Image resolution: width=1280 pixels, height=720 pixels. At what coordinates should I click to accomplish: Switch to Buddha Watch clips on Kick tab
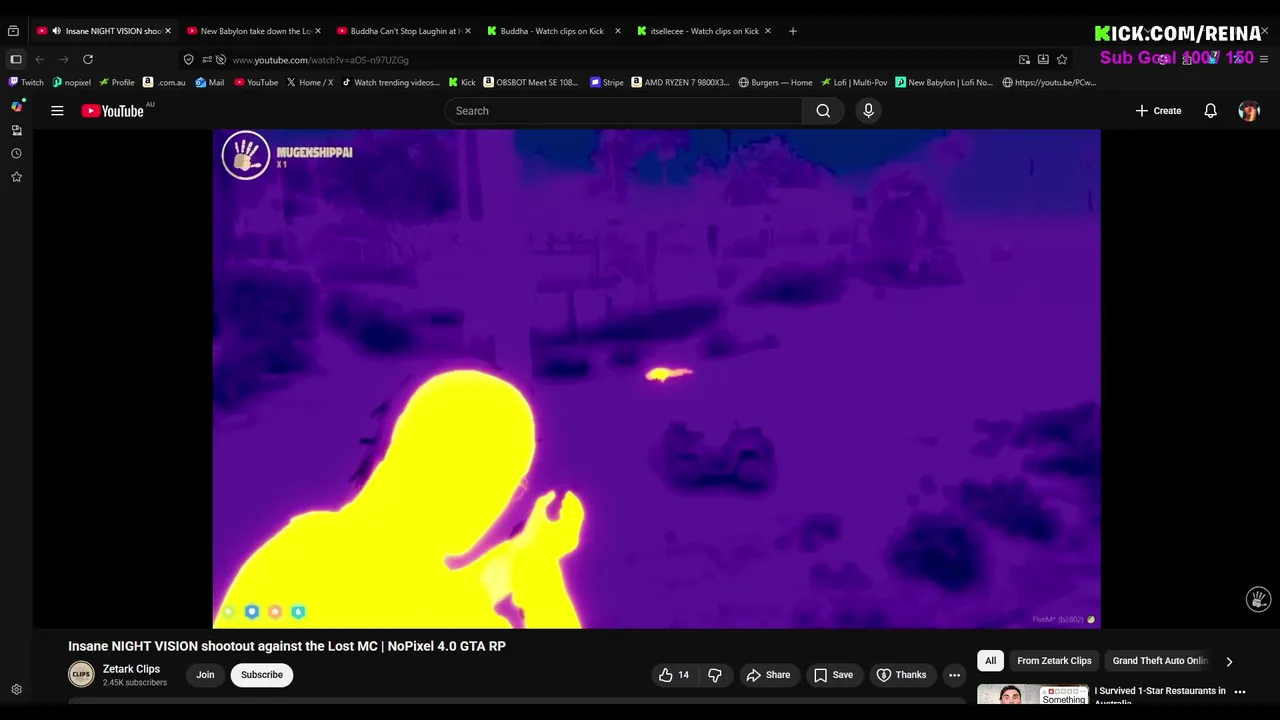click(x=554, y=31)
